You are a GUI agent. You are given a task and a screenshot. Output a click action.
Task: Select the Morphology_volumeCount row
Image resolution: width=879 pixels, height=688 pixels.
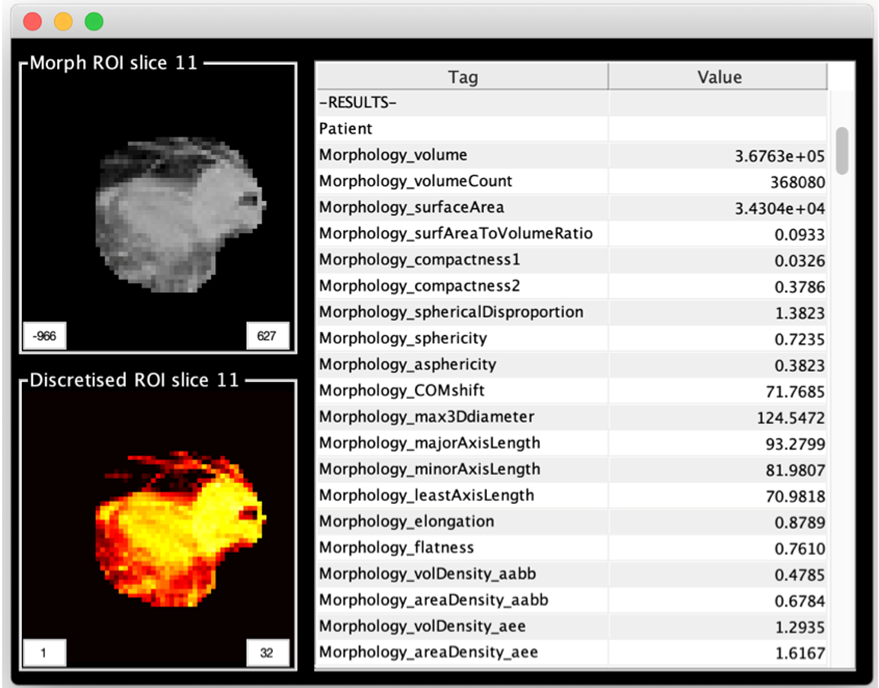click(x=572, y=181)
